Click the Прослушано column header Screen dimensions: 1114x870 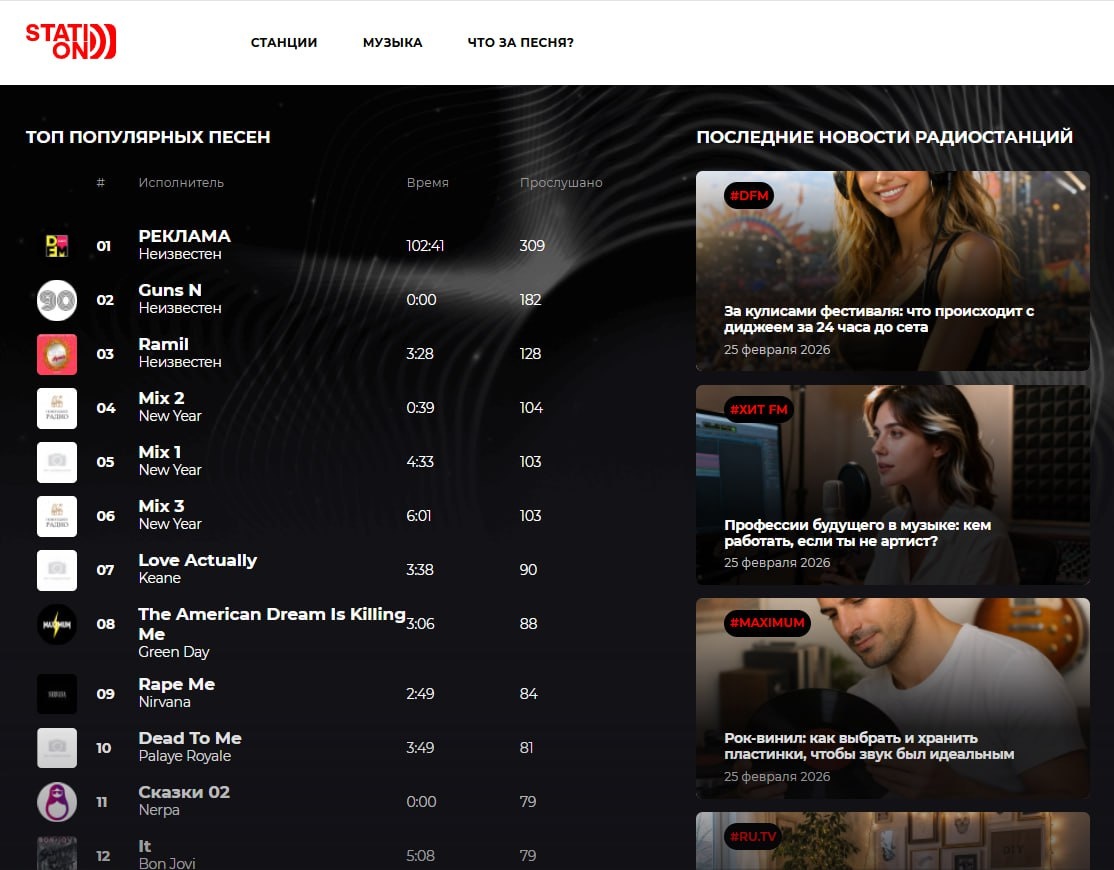(561, 183)
